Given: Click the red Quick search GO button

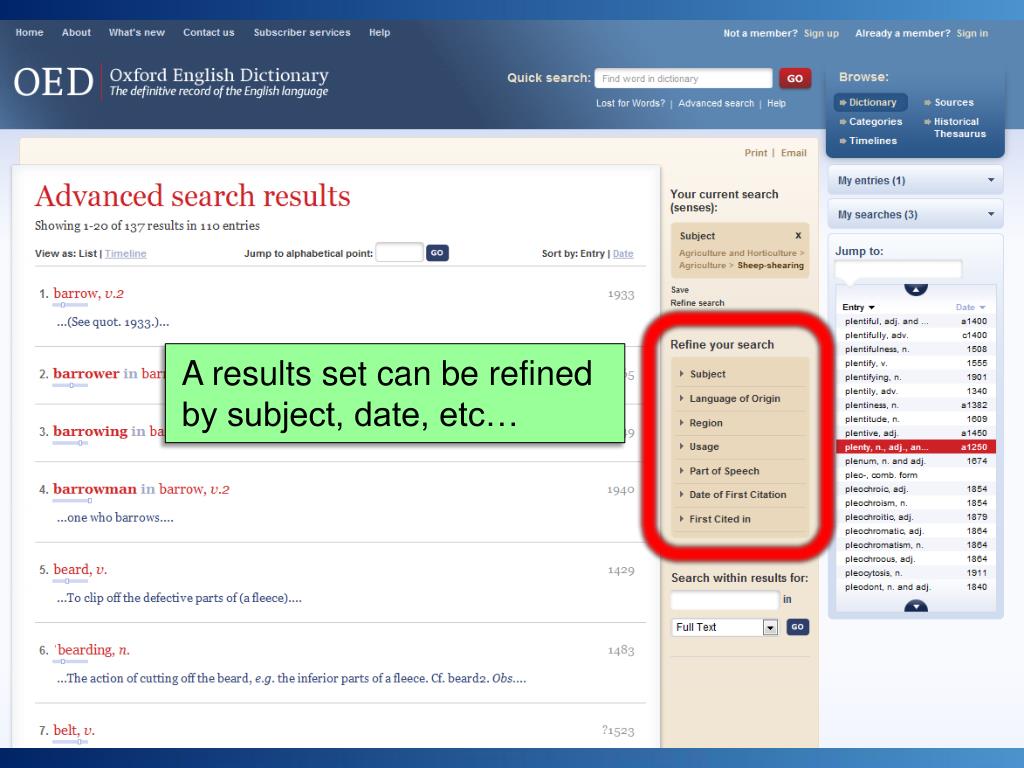Looking at the screenshot, I should tap(795, 78).
